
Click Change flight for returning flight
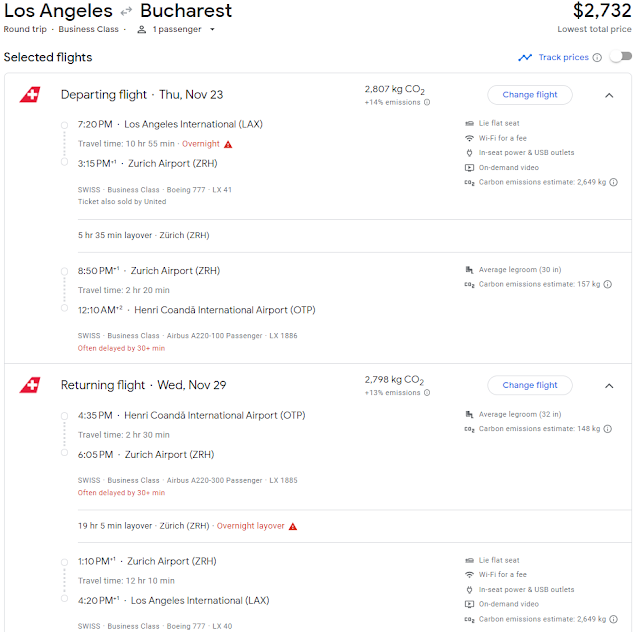point(530,385)
